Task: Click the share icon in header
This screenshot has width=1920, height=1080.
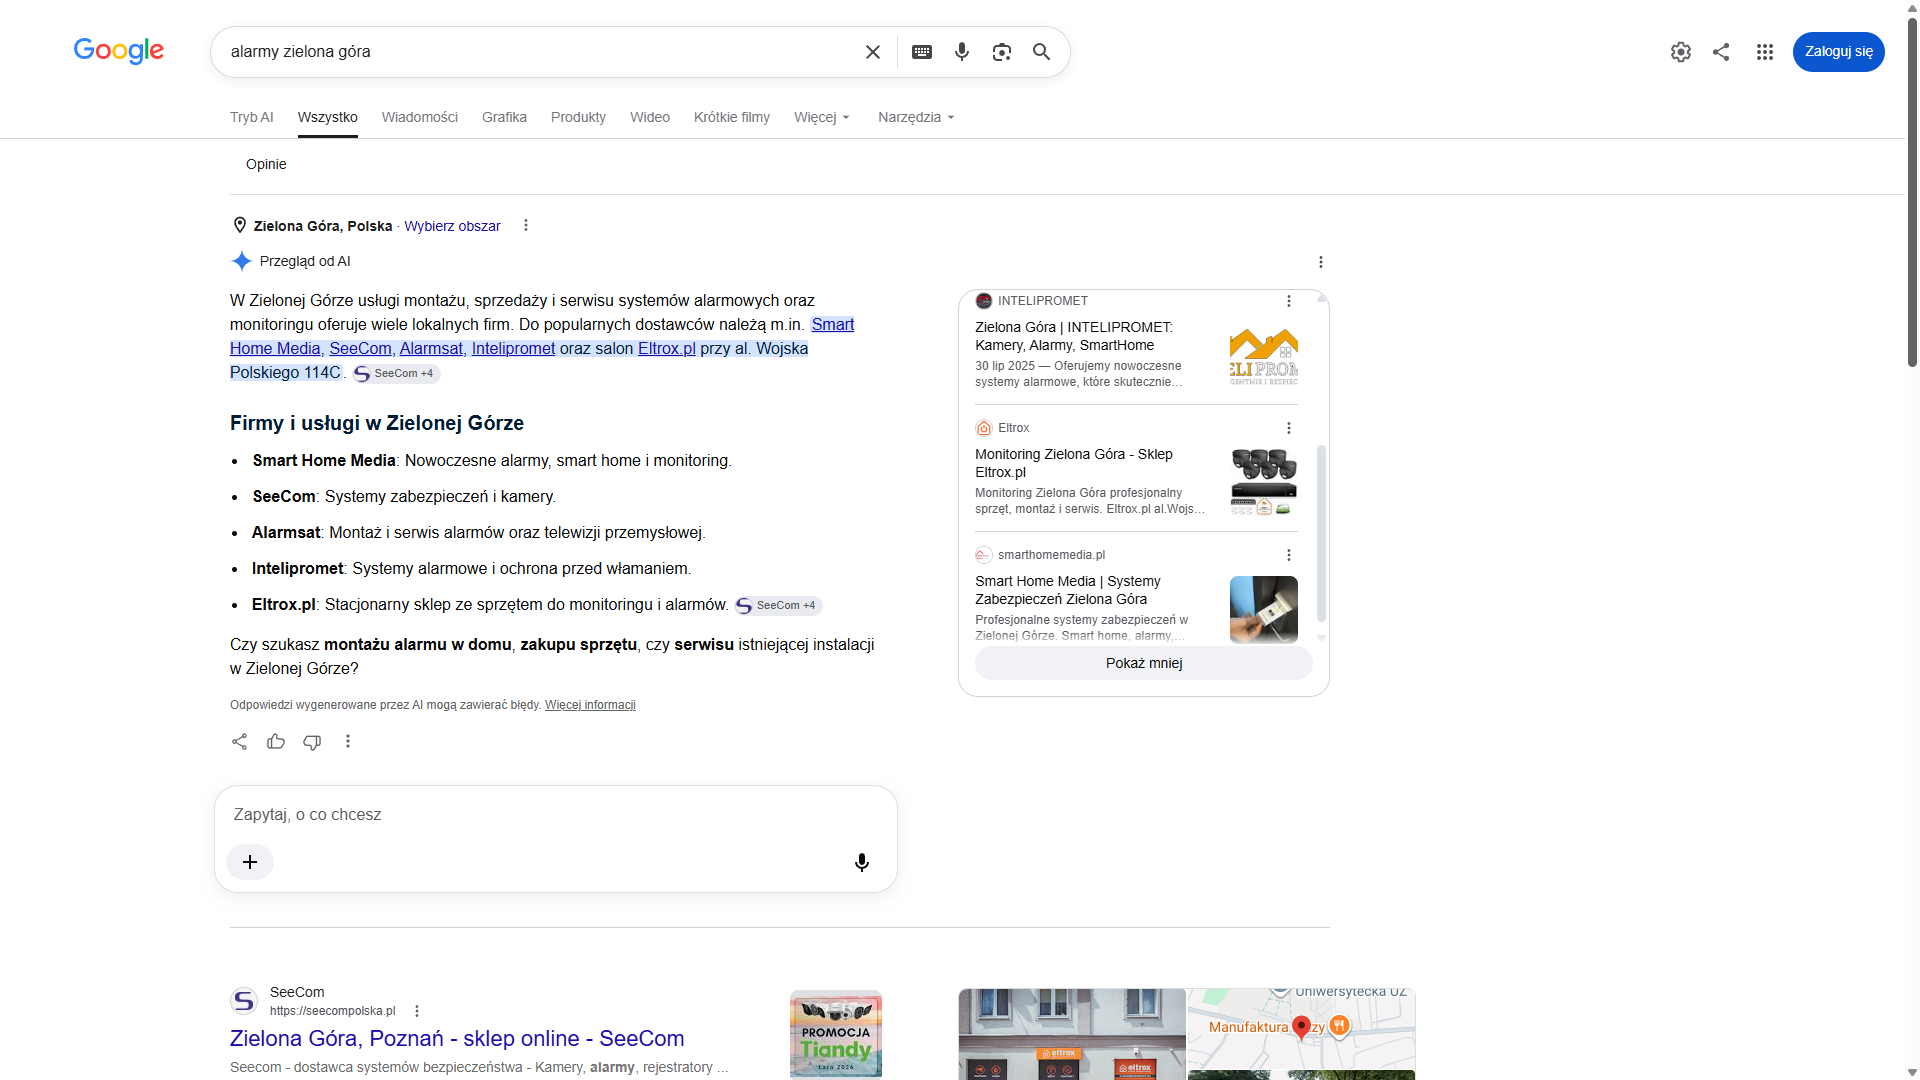Action: 1721,52
